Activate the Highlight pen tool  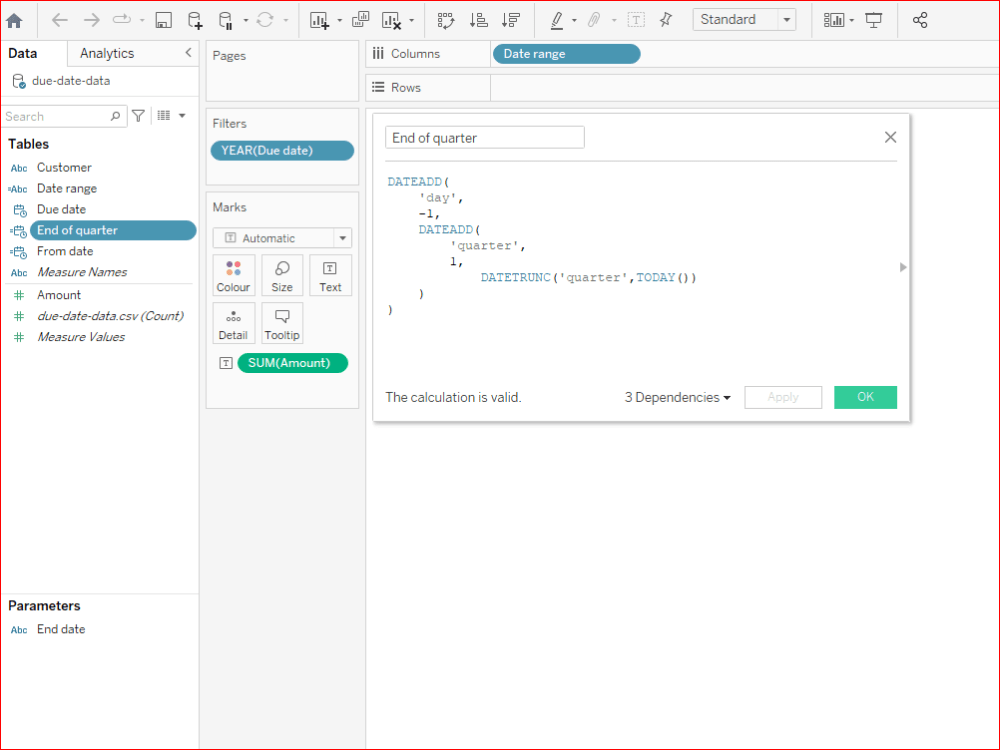[x=557, y=19]
